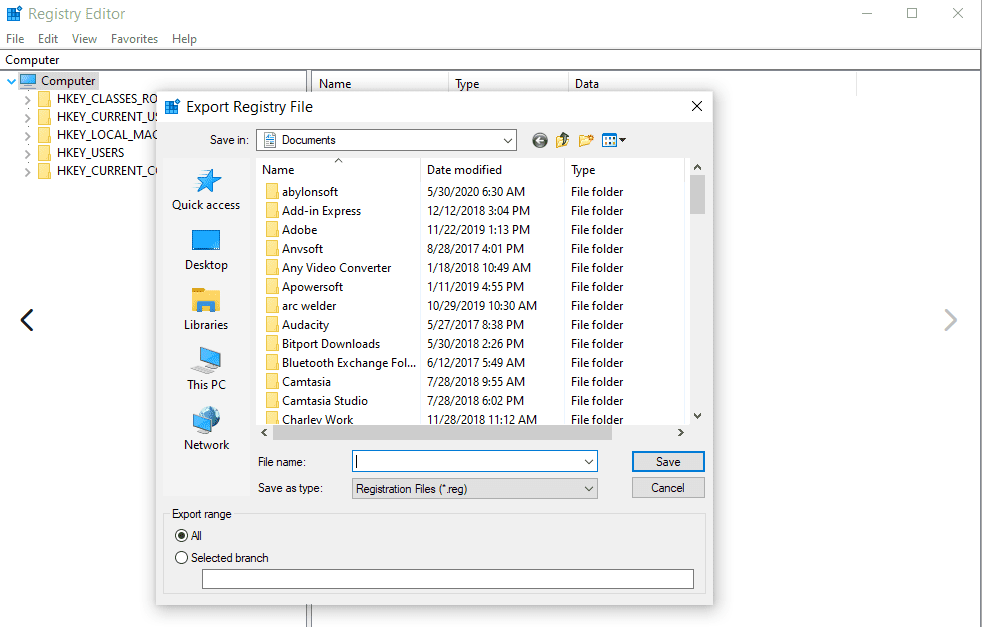Click the Registry Editor app icon
The width and height of the screenshot is (982, 627).
click(14, 13)
